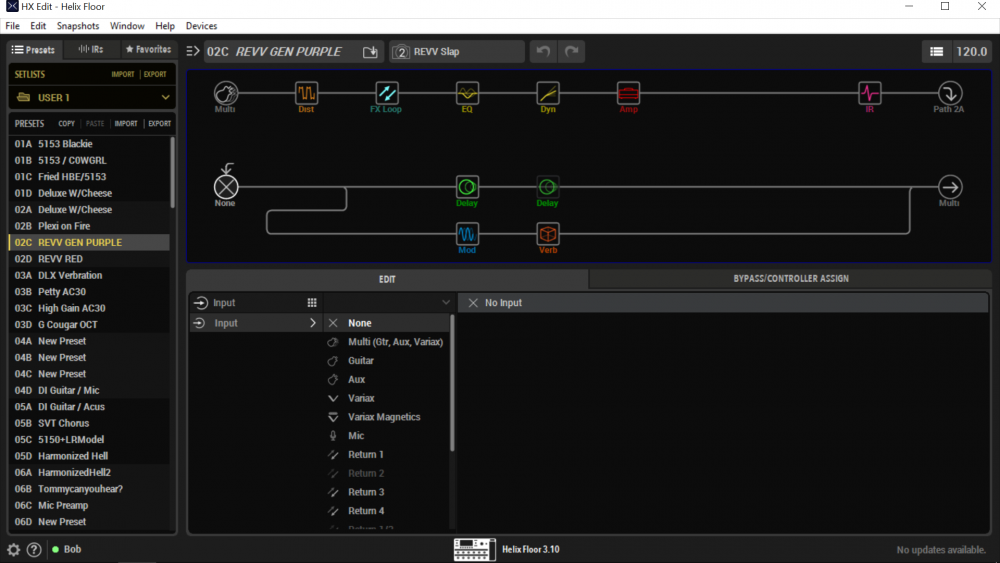
Task: Switch to the IRs tab
Action: [x=91, y=49]
